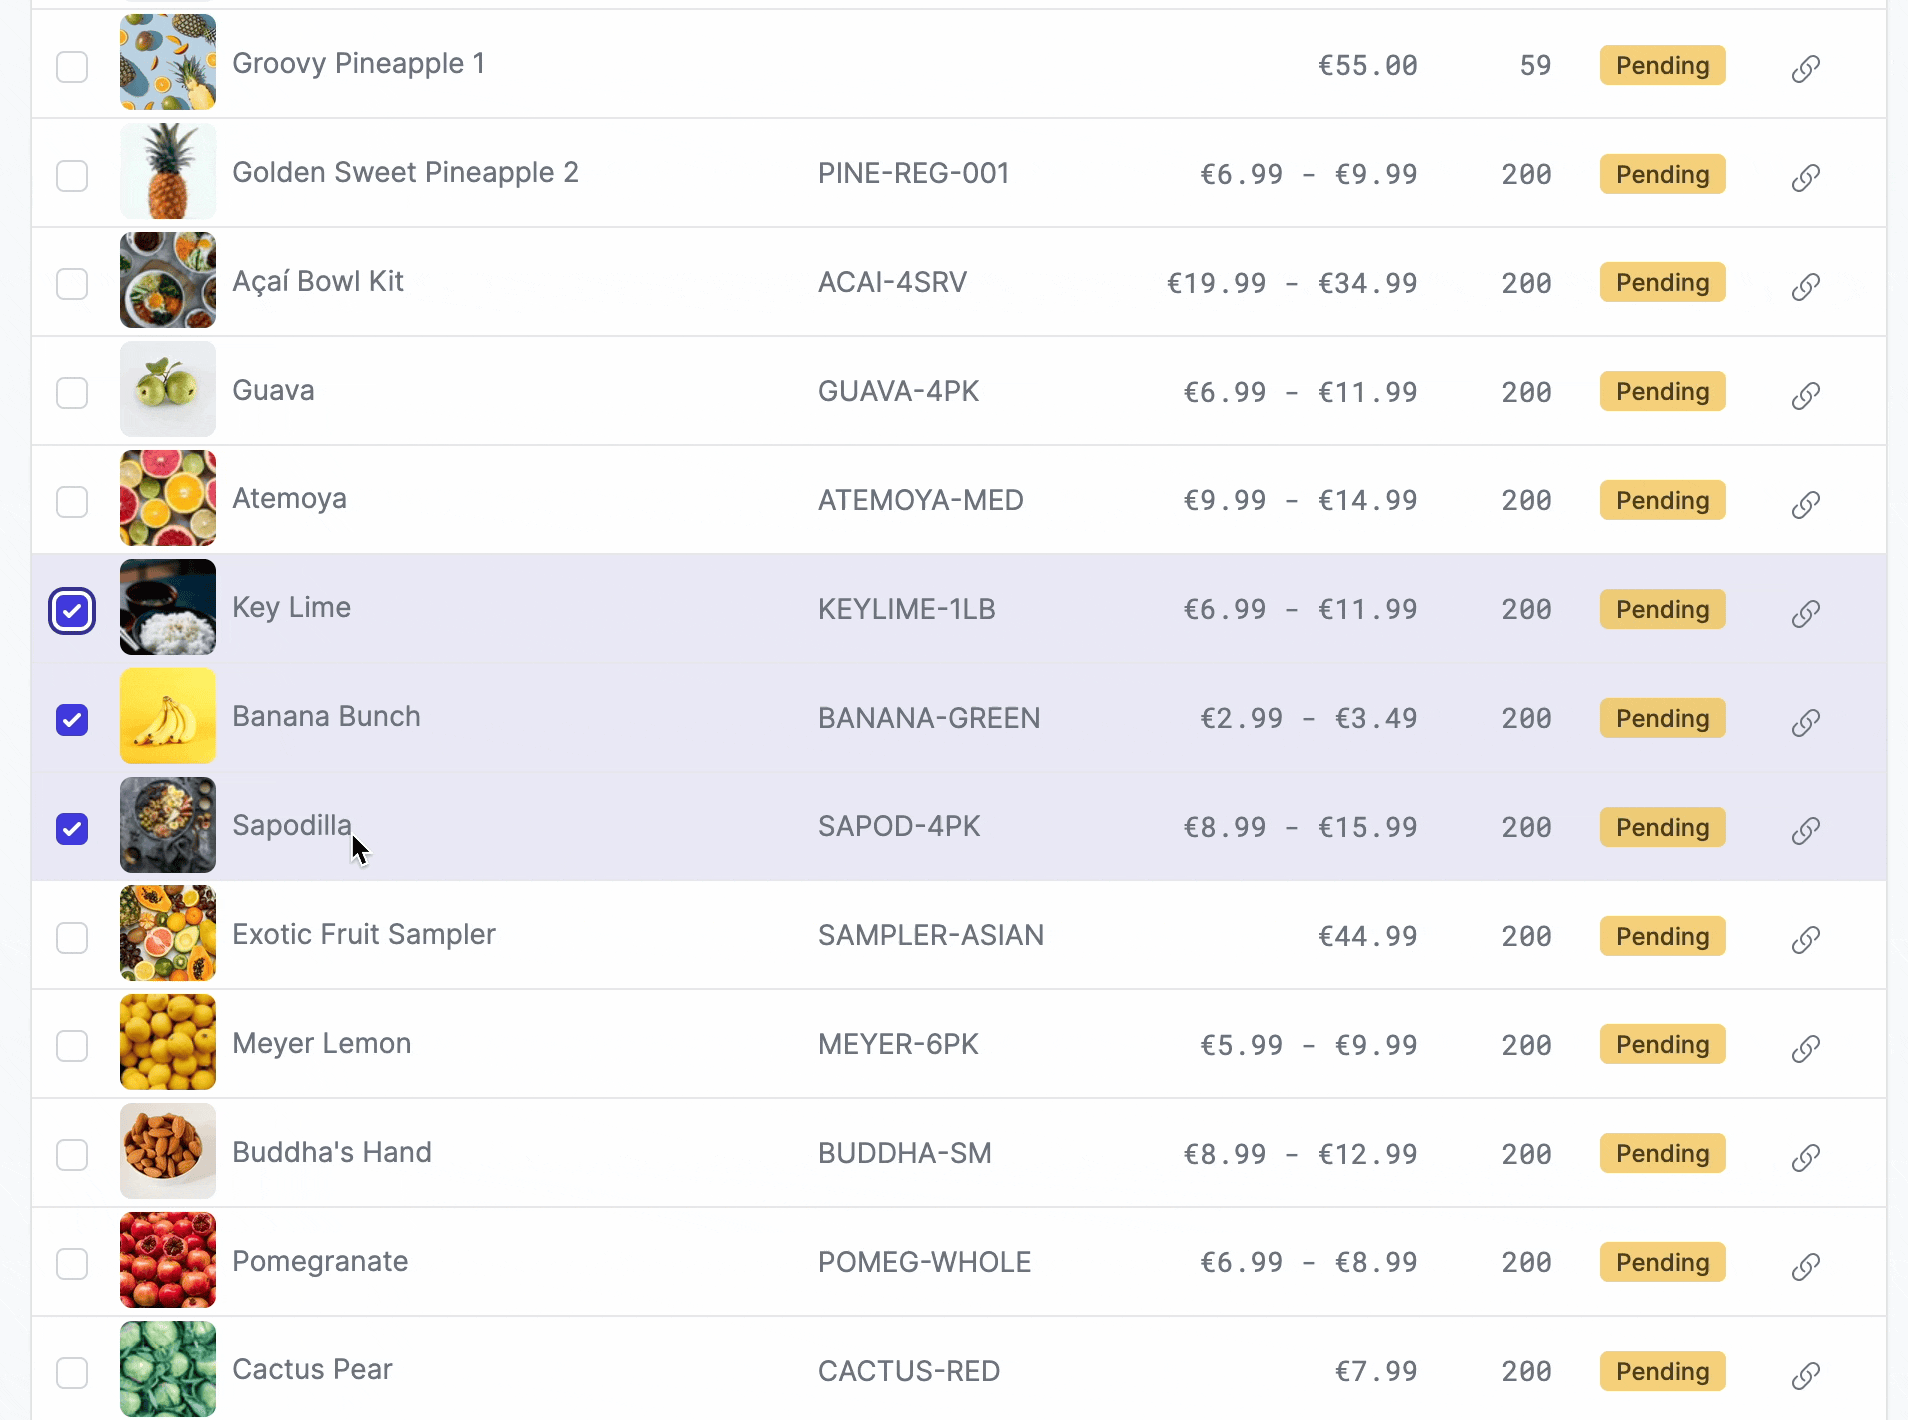Click the Pending status for Guava
This screenshot has width=1908, height=1420.
1662,392
